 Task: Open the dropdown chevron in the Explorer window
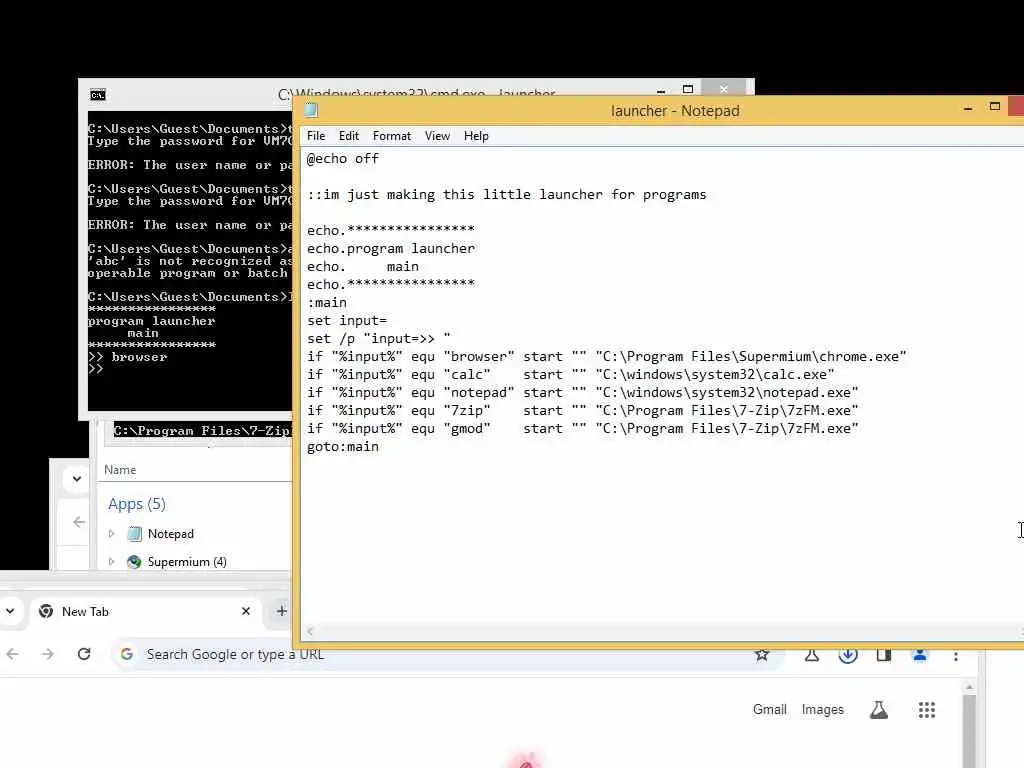(x=77, y=479)
